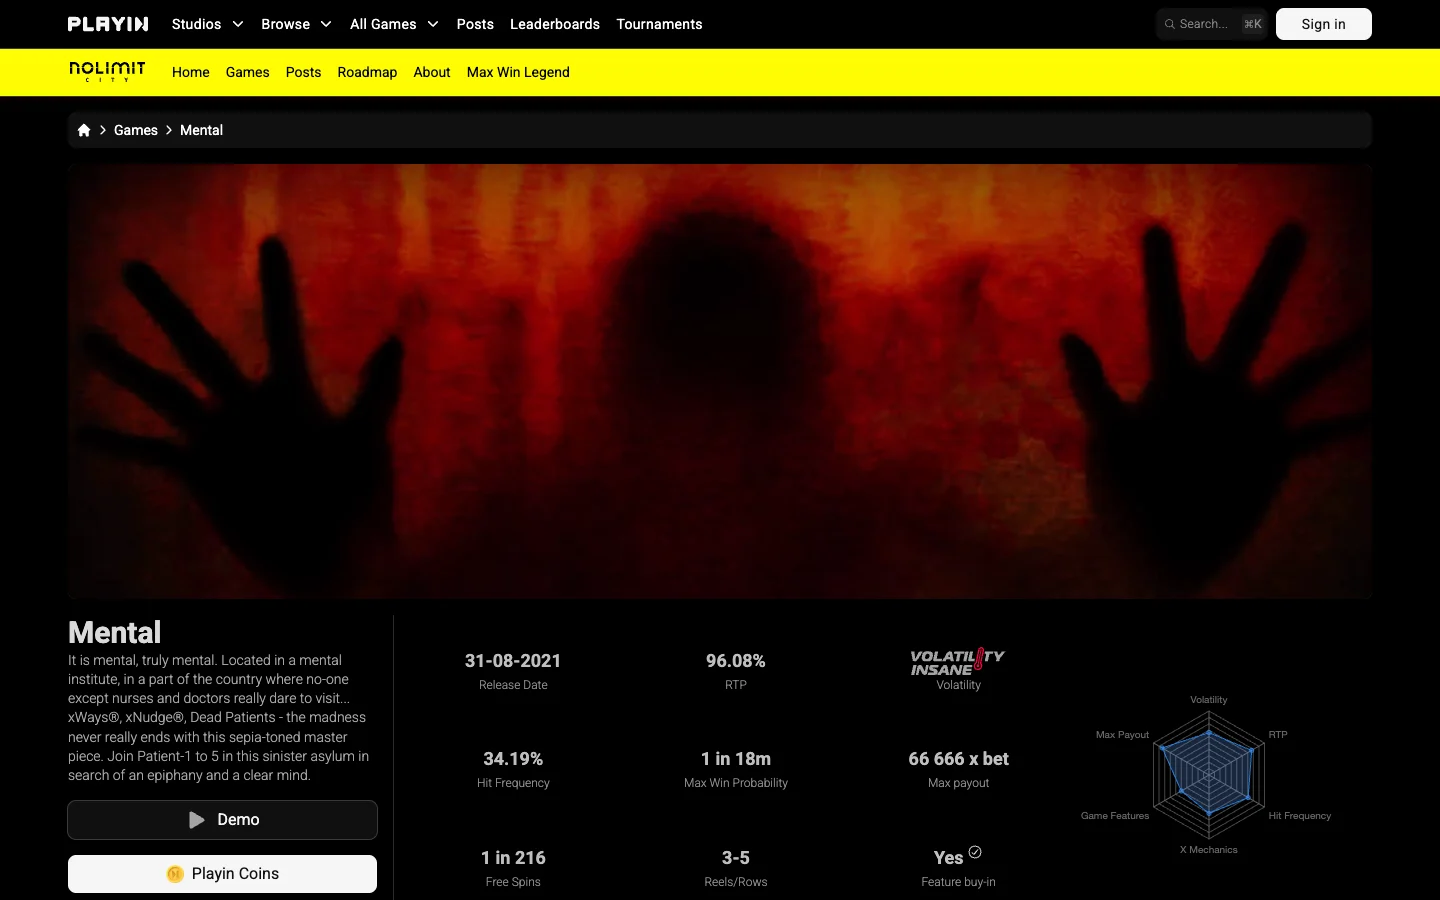Click the 96.08% RTP value
The image size is (1440, 900).
[736, 661]
